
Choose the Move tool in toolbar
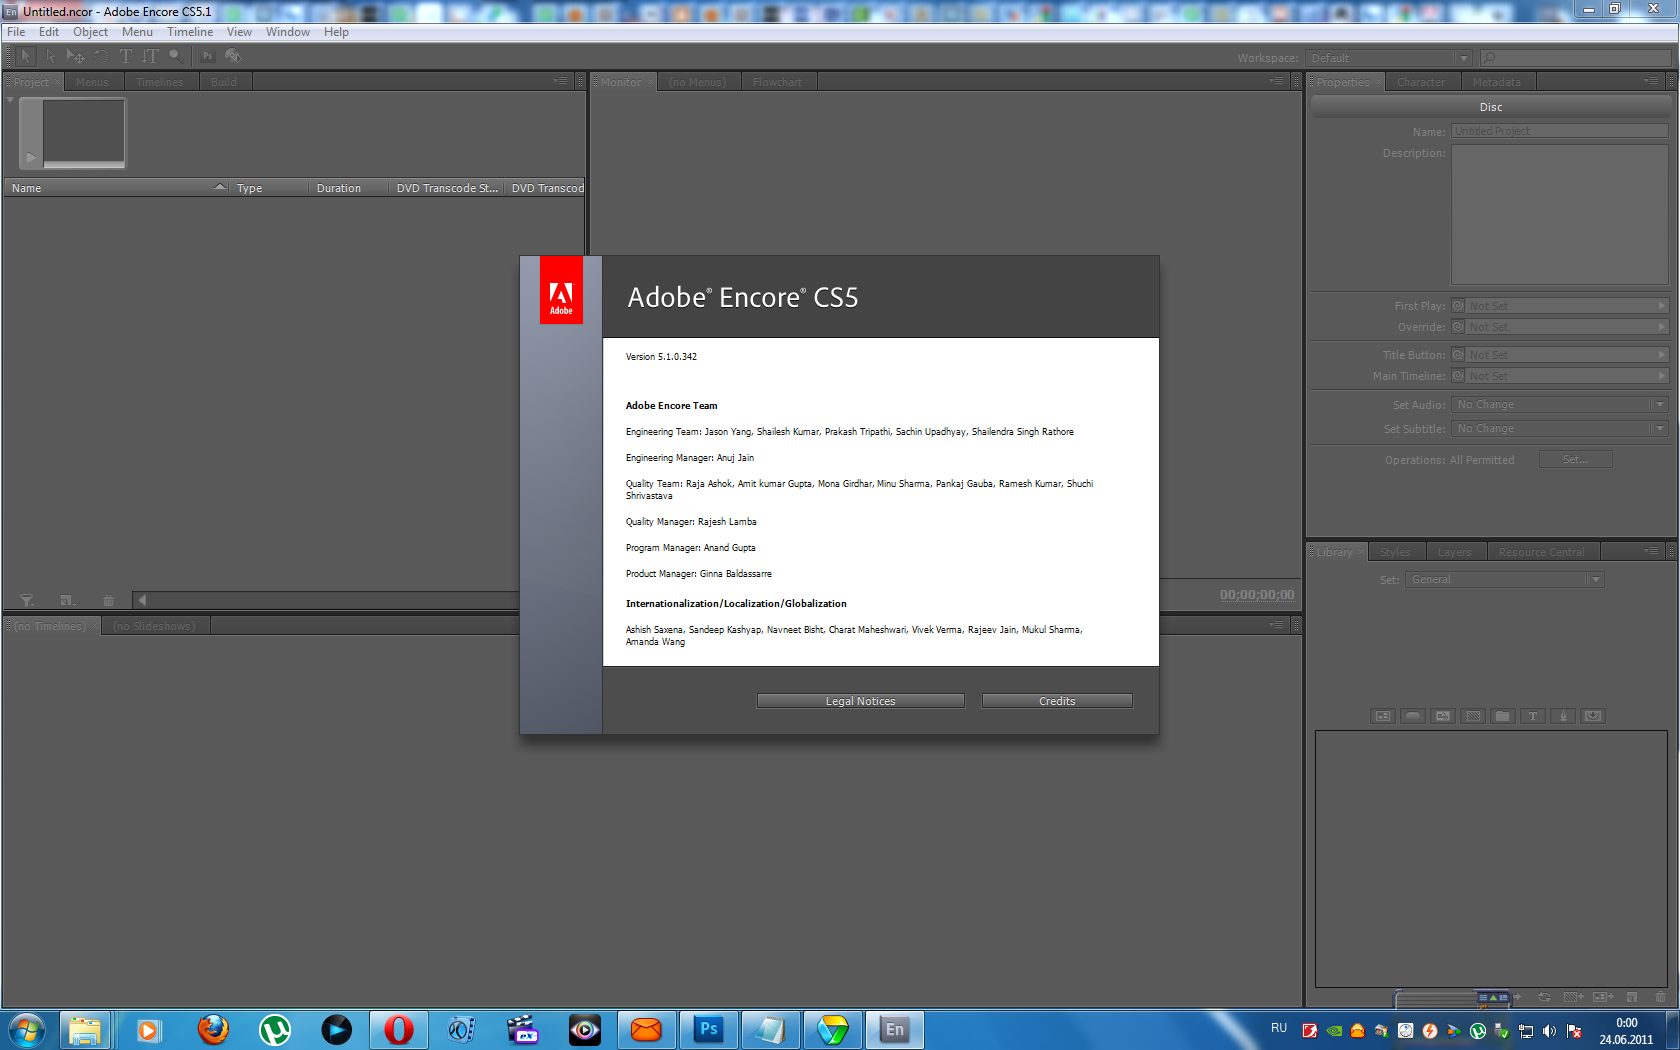click(75, 56)
